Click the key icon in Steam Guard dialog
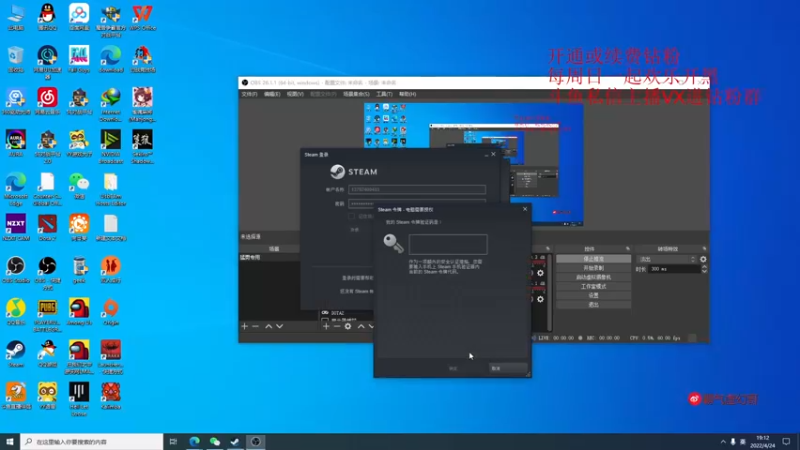 click(x=393, y=244)
